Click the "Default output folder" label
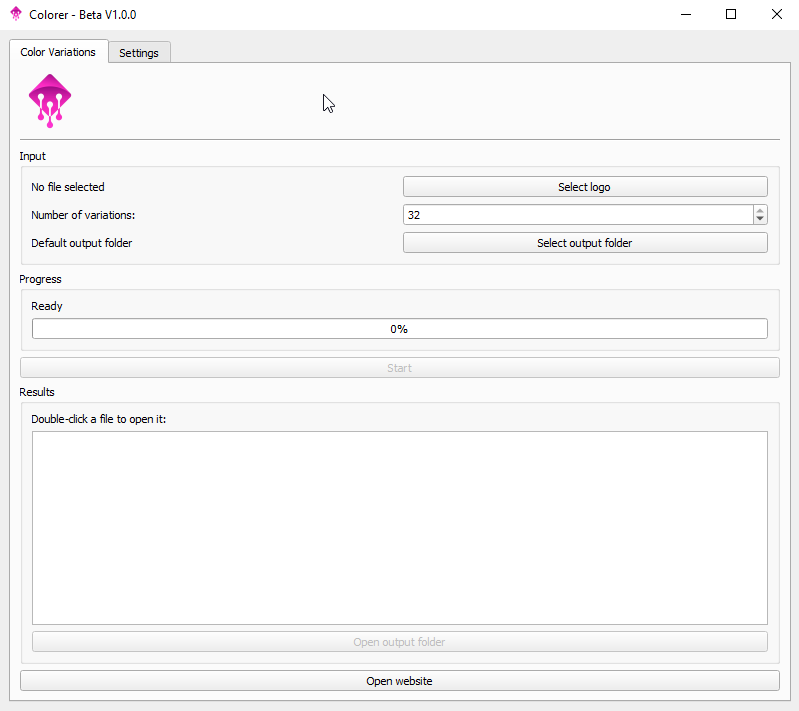This screenshot has height=711, width=799. point(82,243)
